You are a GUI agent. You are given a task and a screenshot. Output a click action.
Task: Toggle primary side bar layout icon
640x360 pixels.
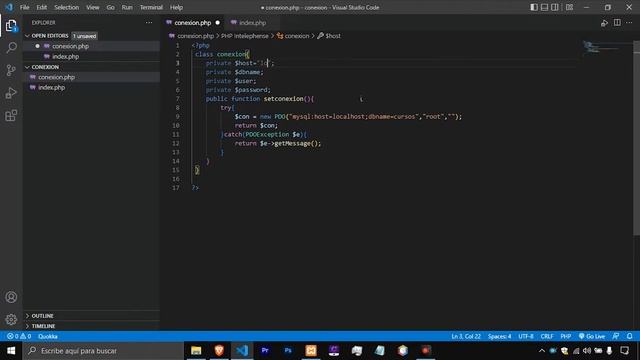coord(534,7)
